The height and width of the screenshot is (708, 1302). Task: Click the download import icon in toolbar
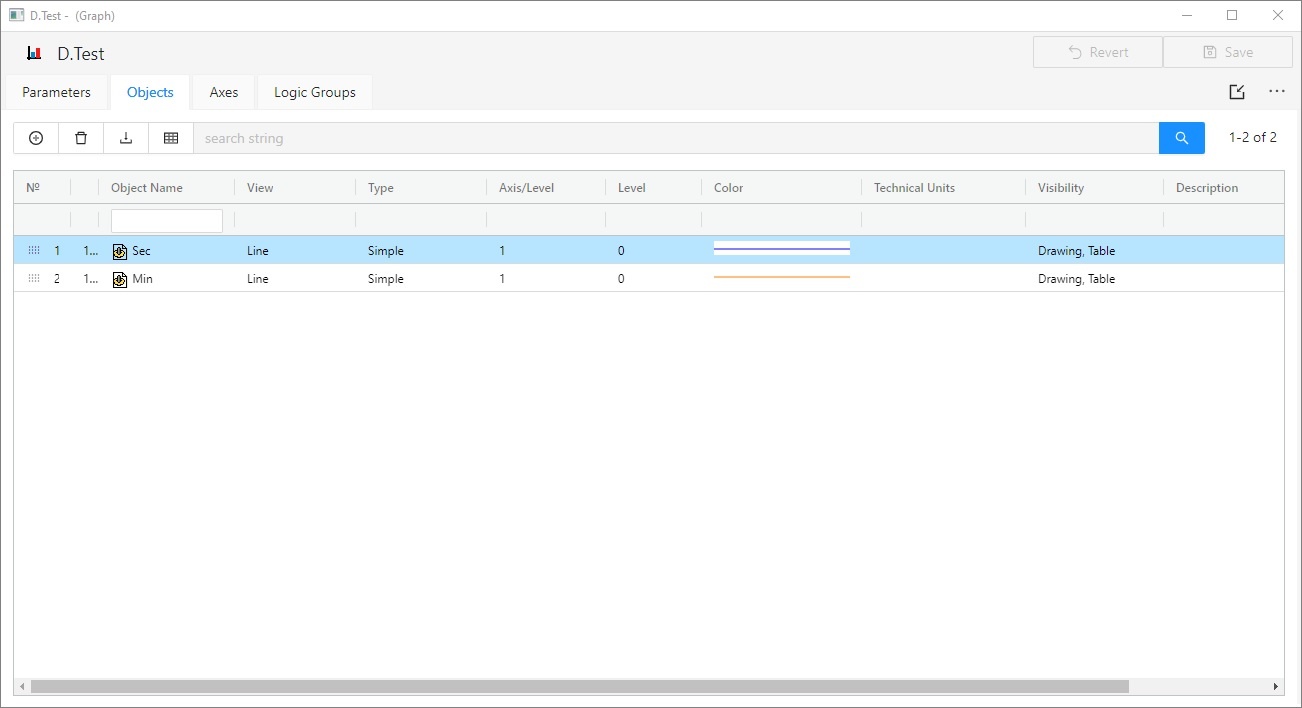pyautogui.click(x=126, y=138)
